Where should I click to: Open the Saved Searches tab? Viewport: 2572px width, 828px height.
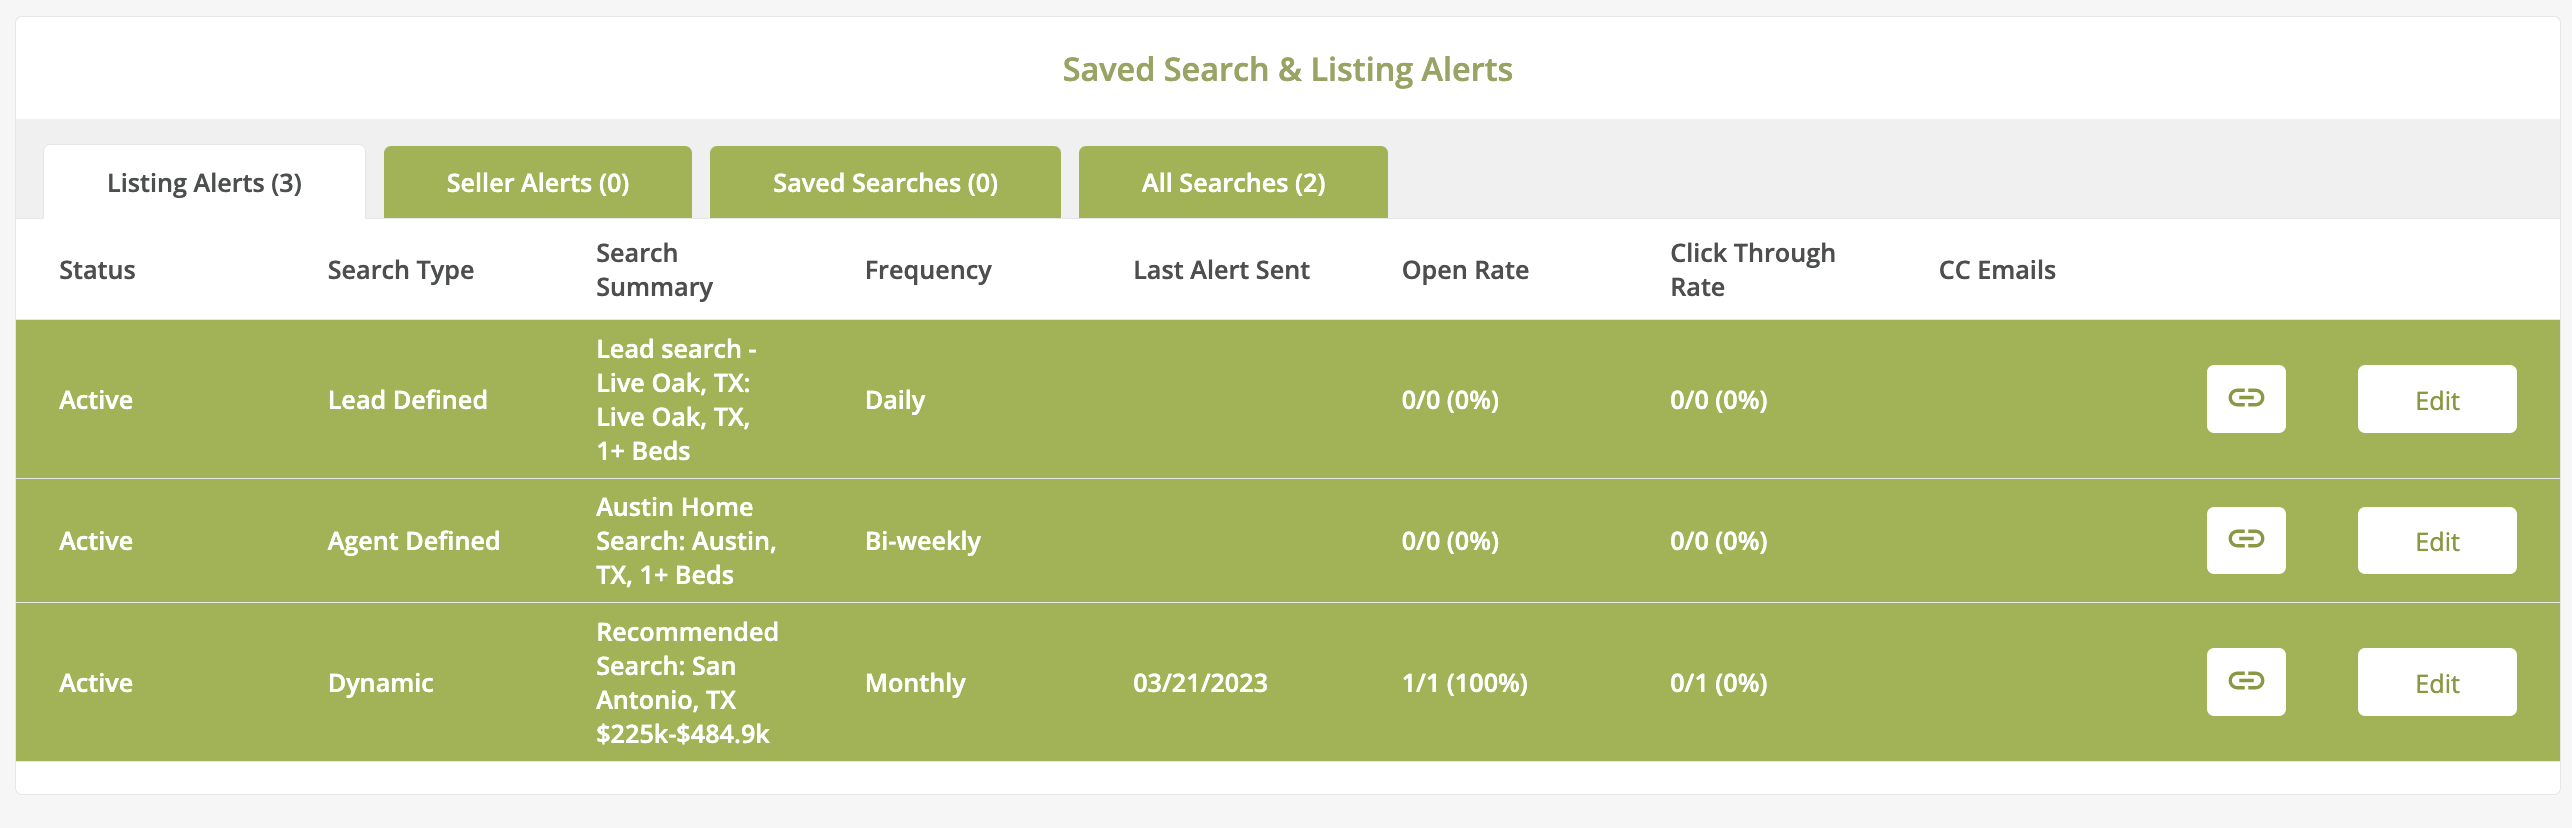tap(885, 182)
